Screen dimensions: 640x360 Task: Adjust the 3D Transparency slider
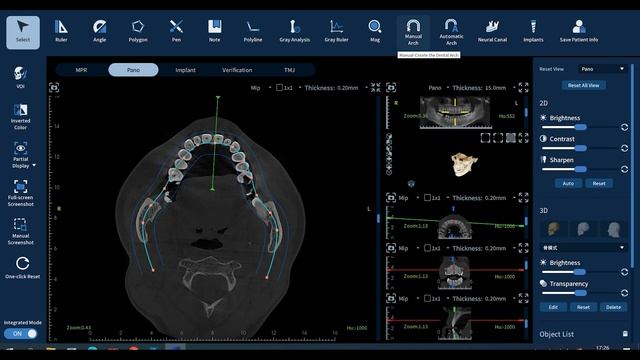pyautogui.click(x=580, y=293)
